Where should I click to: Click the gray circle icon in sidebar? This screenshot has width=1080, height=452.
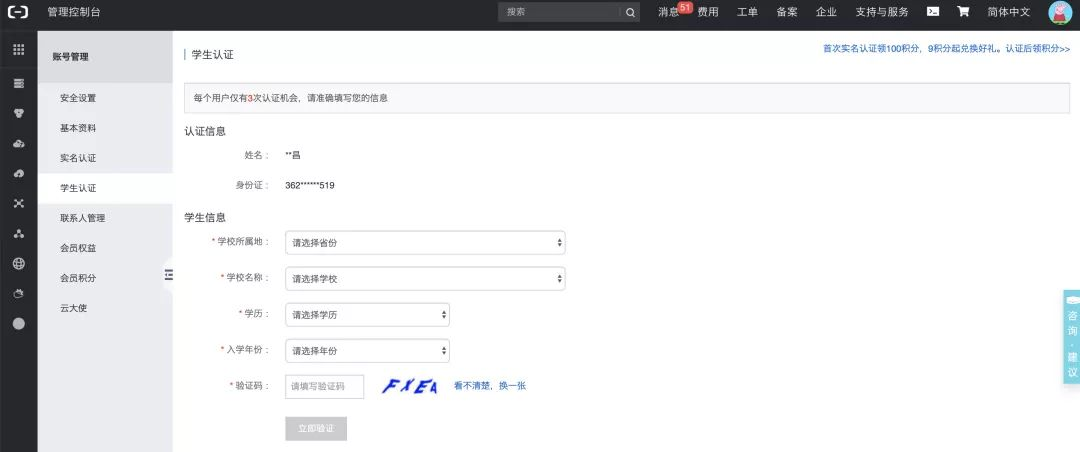(x=19, y=323)
